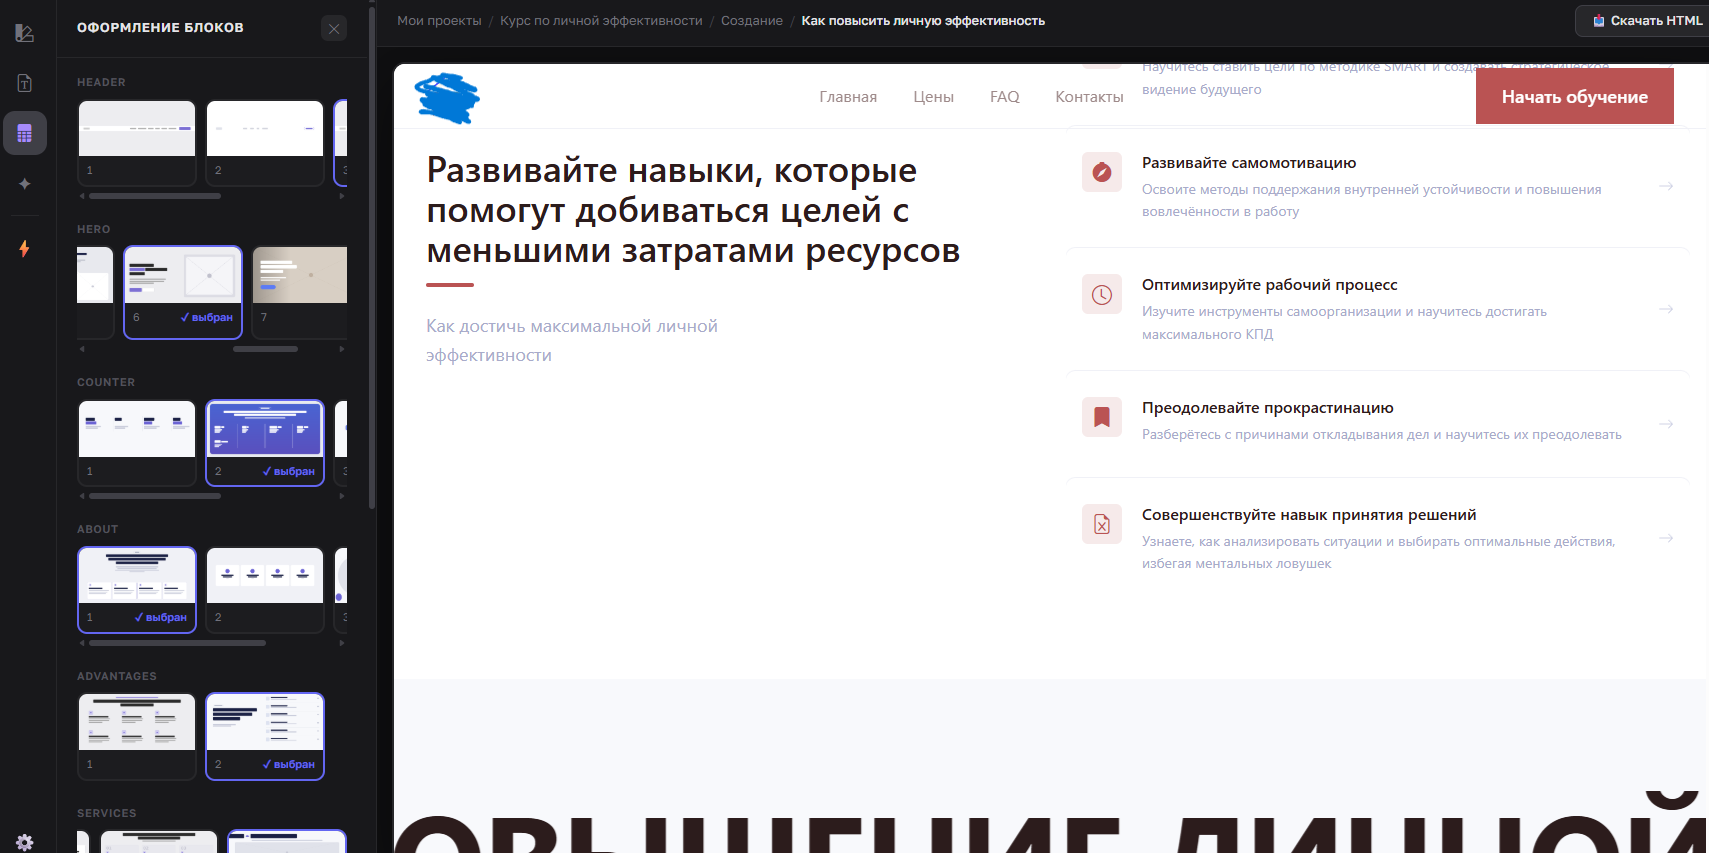Screen dimensions: 1709x853
Task: Click heading Развивайте навыки, которые помогут
Action: tap(693, 210)
